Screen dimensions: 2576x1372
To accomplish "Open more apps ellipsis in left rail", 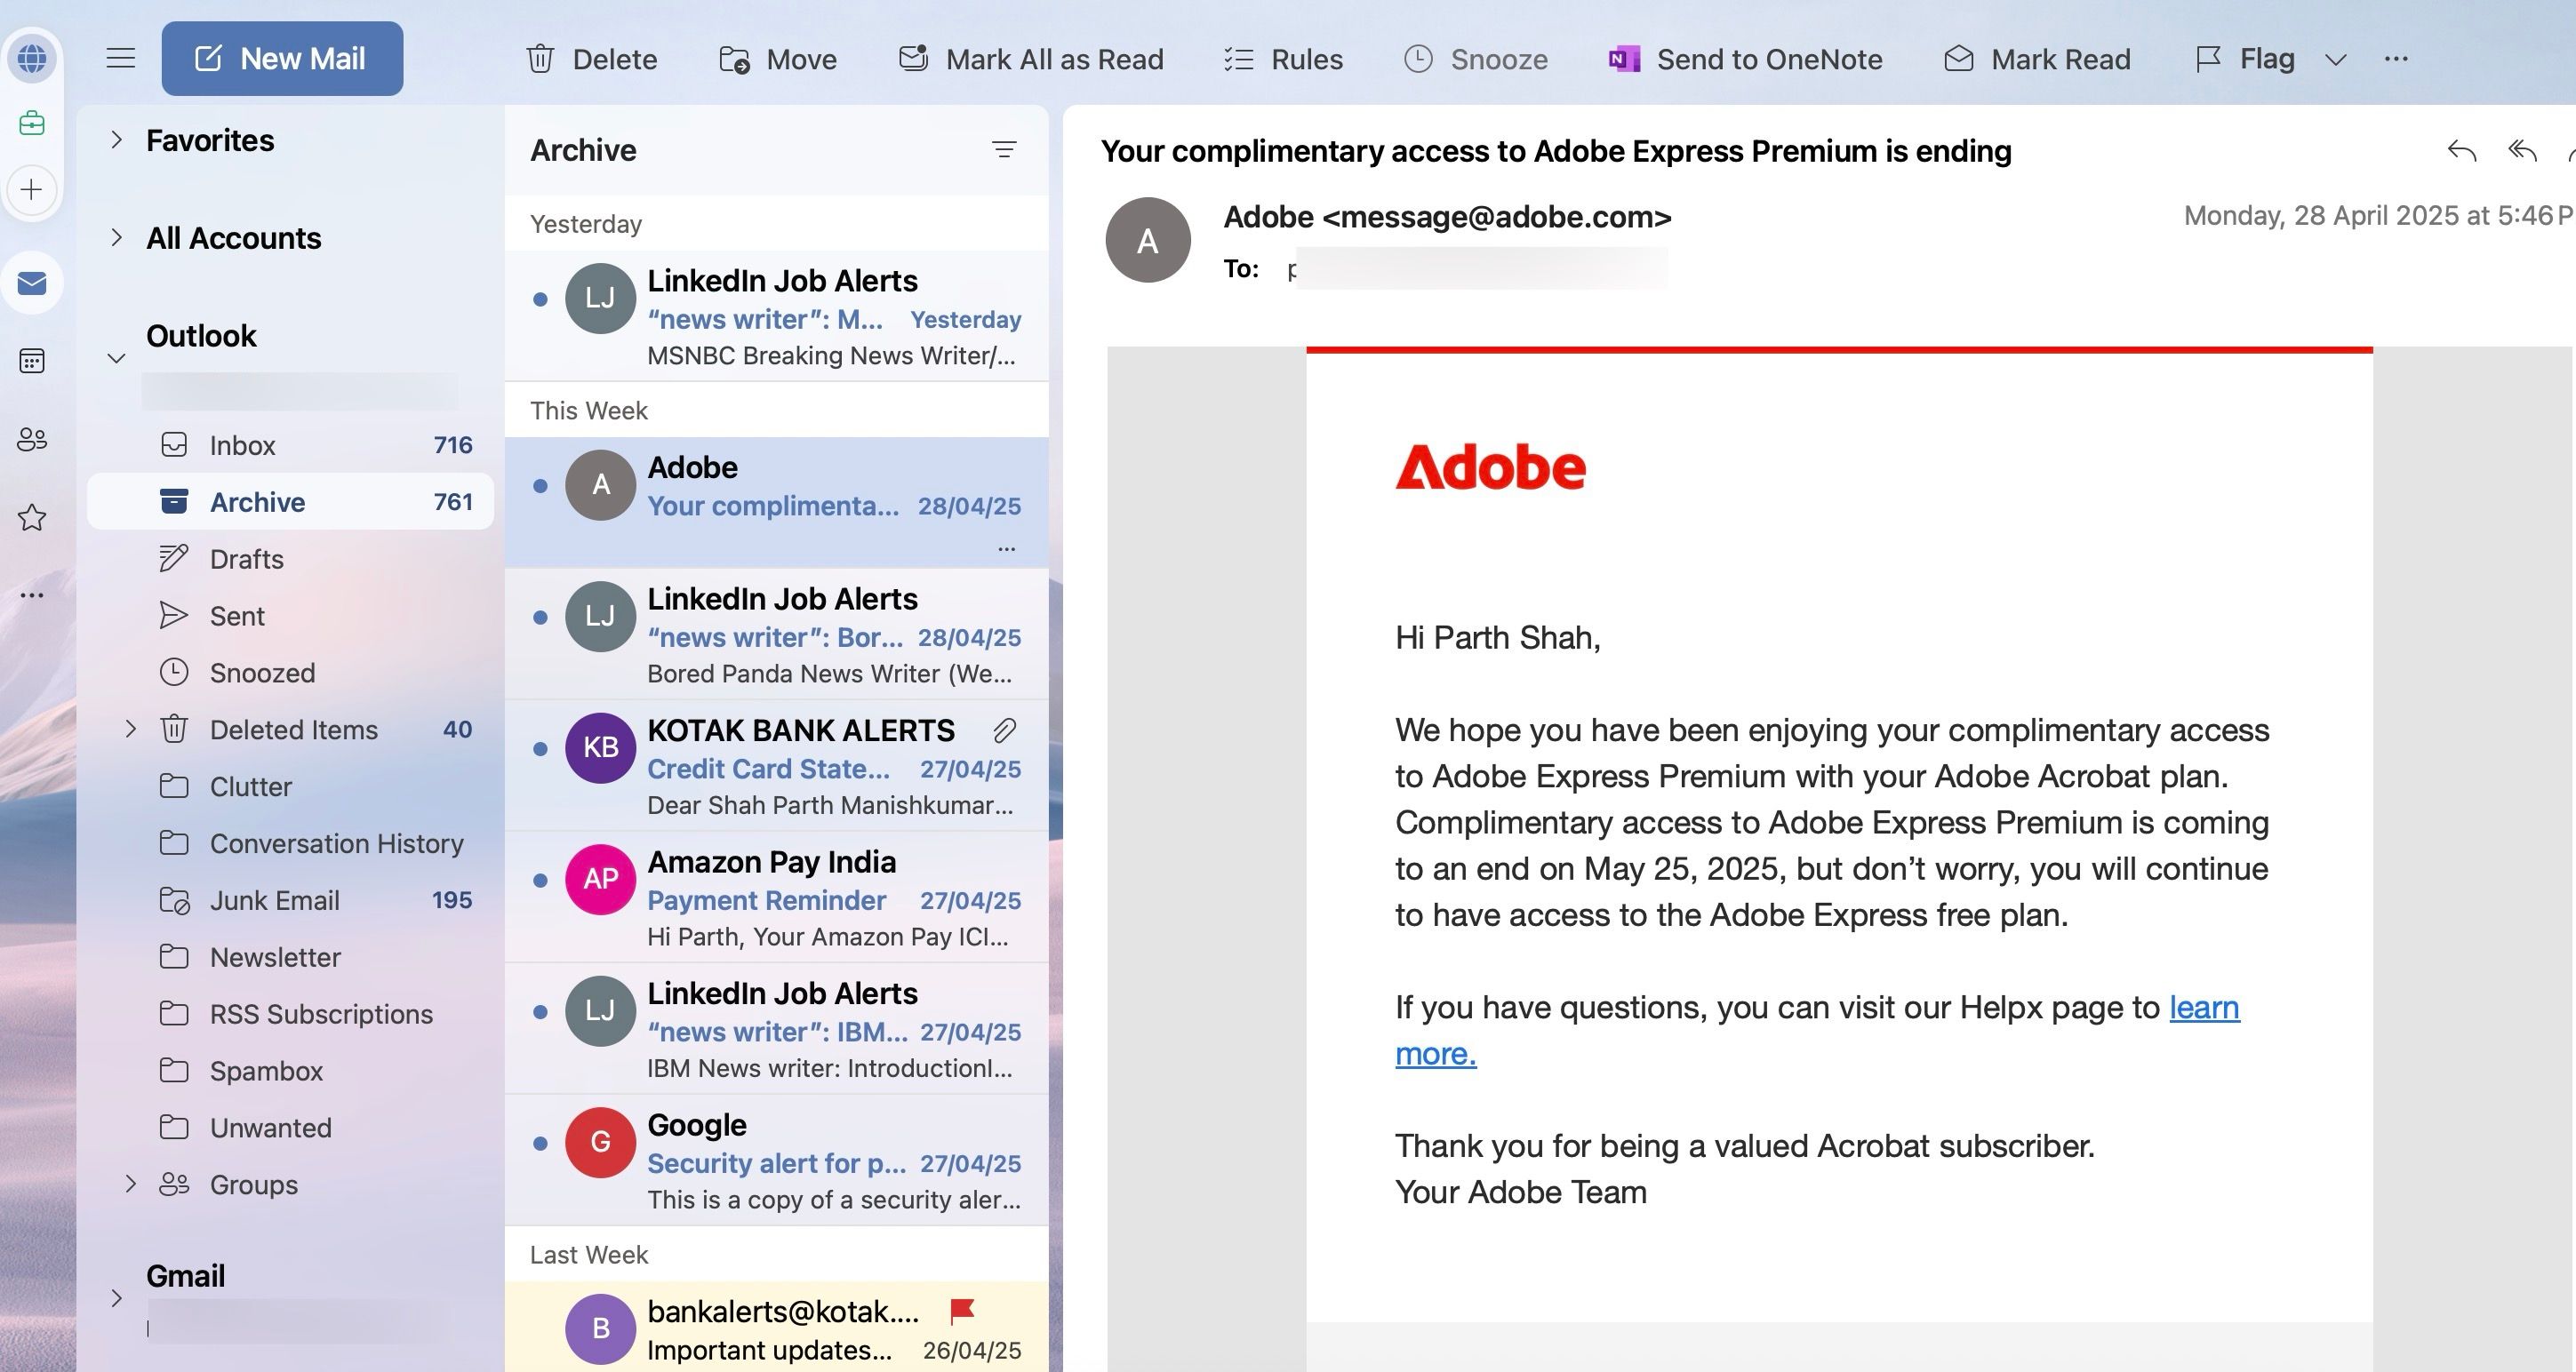I will pos(32,595).
